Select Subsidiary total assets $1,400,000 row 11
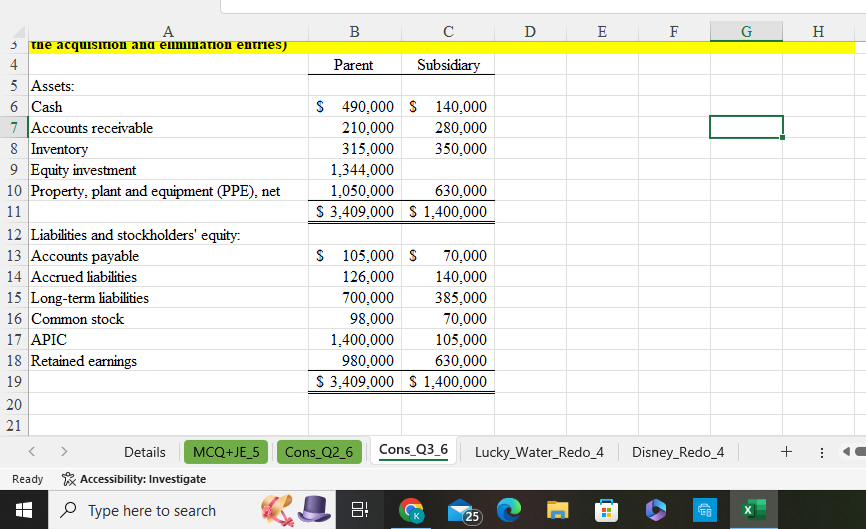 click(448, 211)
